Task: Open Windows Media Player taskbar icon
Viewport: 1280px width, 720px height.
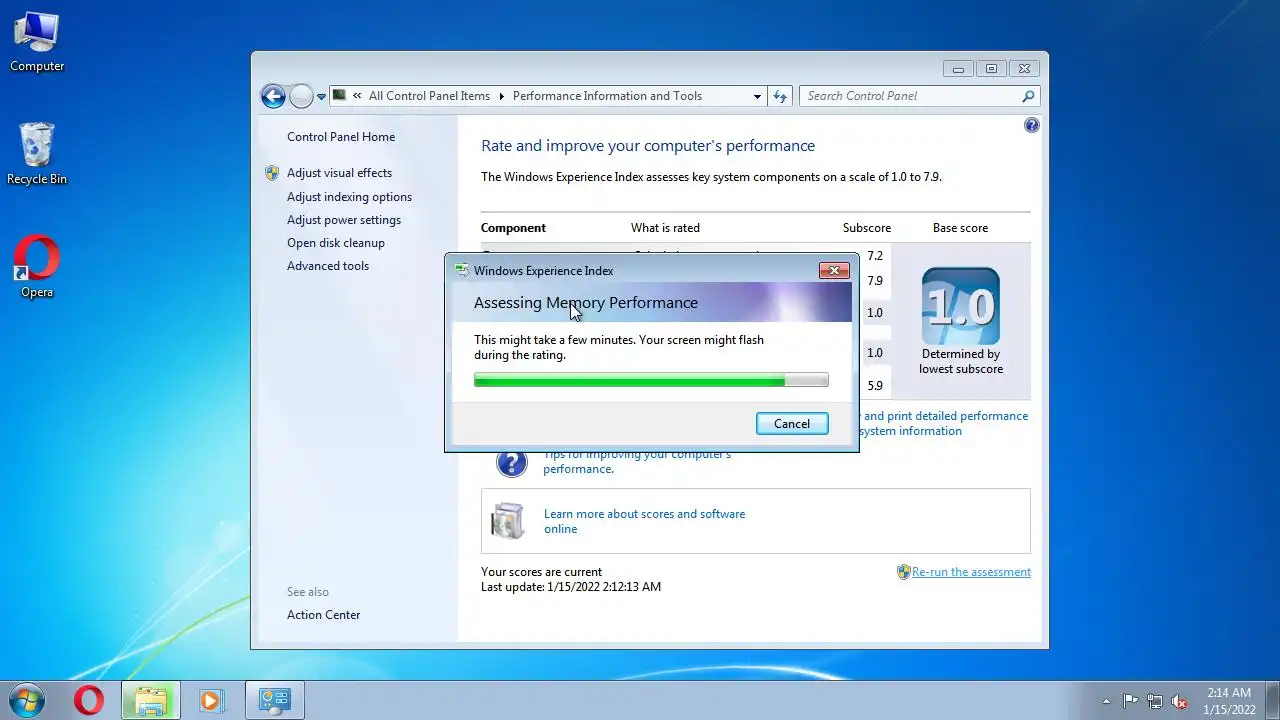Action: point(211,700)
